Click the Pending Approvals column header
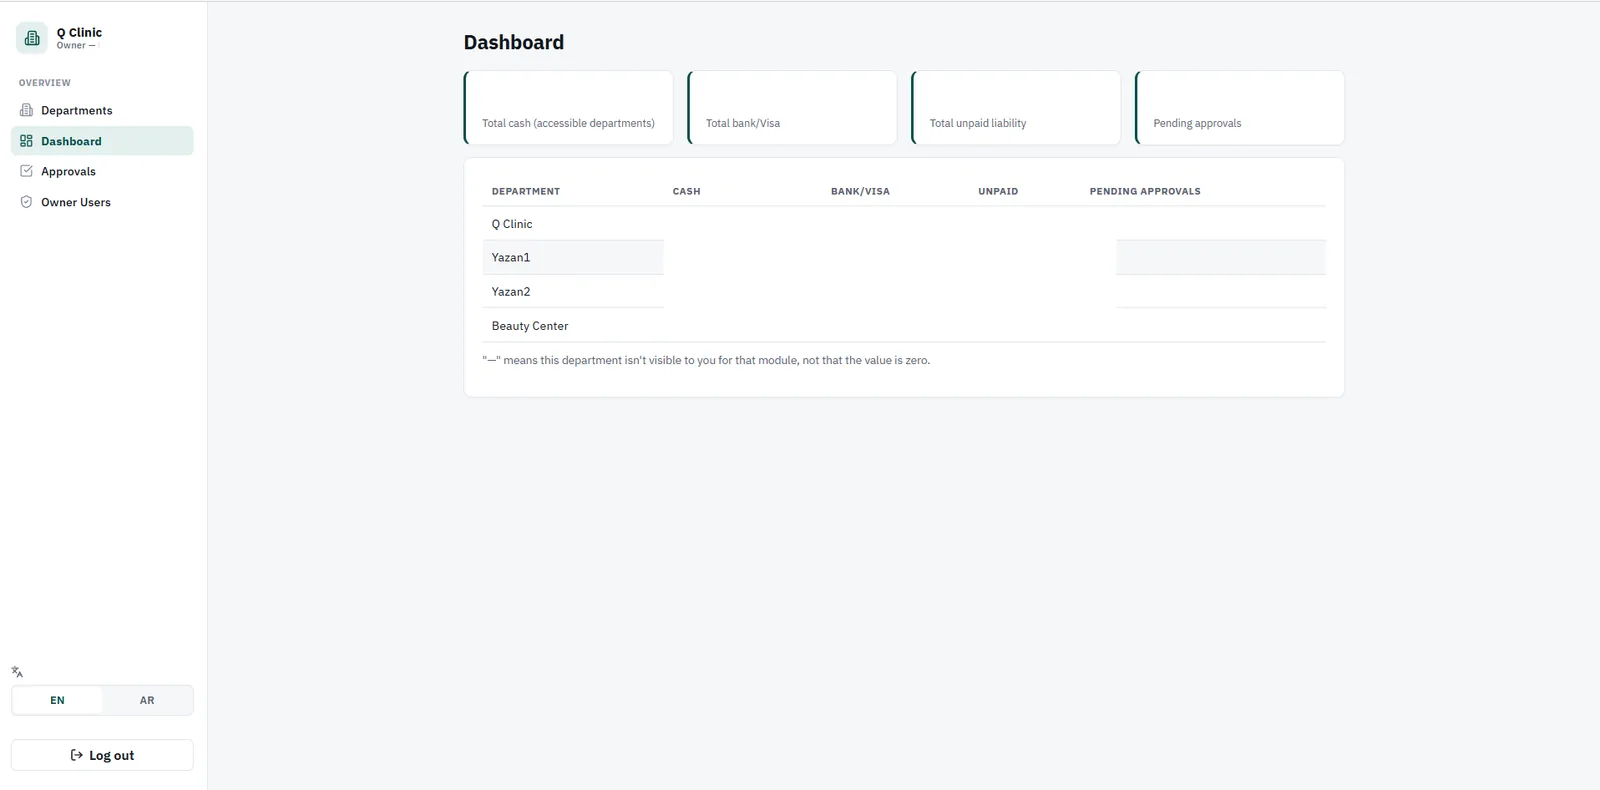Image resolution: width=1600 pixels, height=790 pixels. 1145,191
